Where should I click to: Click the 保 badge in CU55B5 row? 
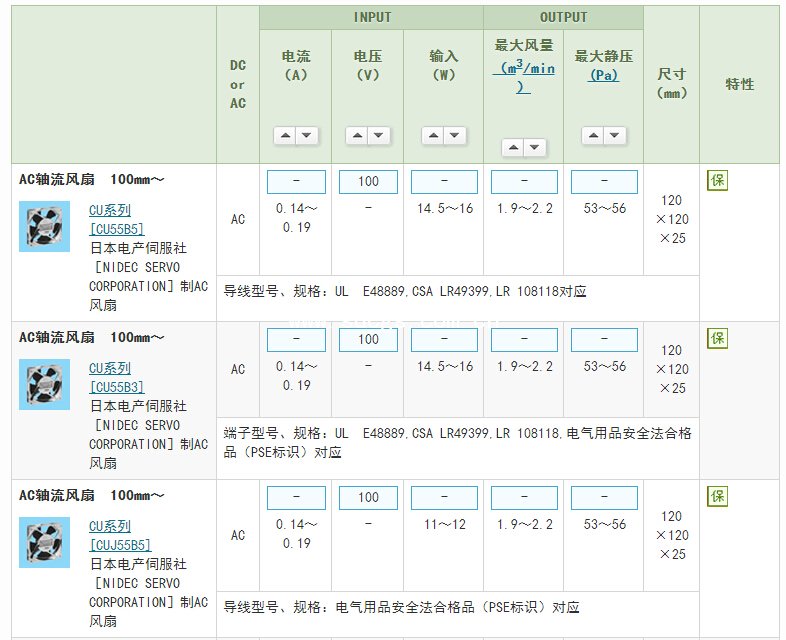(717, 180)
